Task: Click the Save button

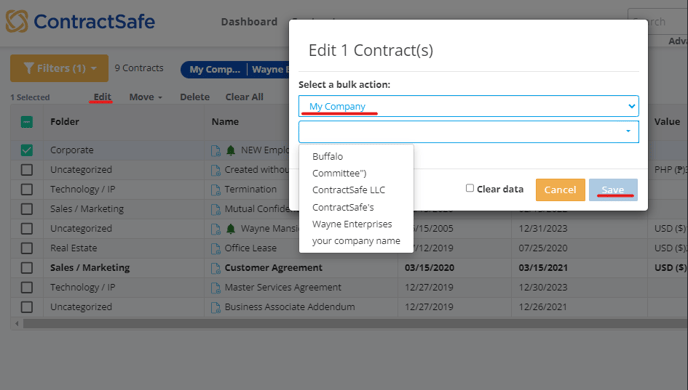Action: (613, 190)
